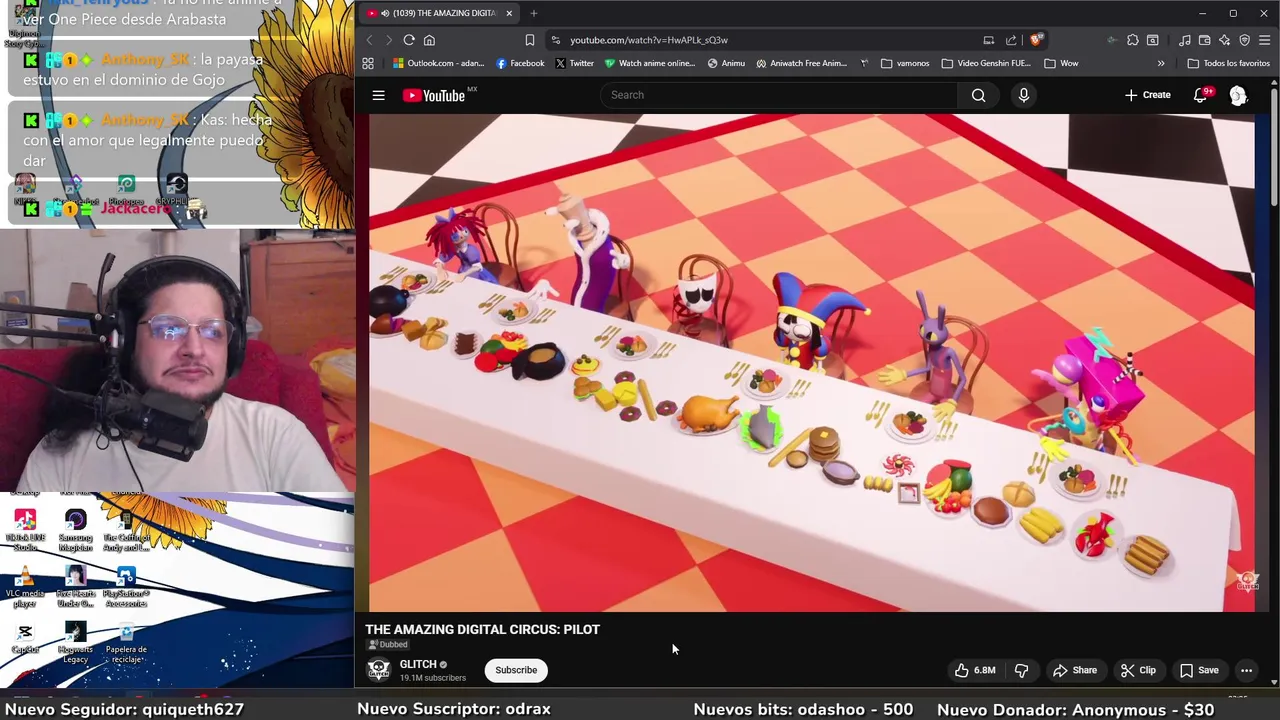The height and width of the screenshot is (720, 1280).
Task: Open the Video Genshin FUE bookmarks folder
Action: [986, 63]
